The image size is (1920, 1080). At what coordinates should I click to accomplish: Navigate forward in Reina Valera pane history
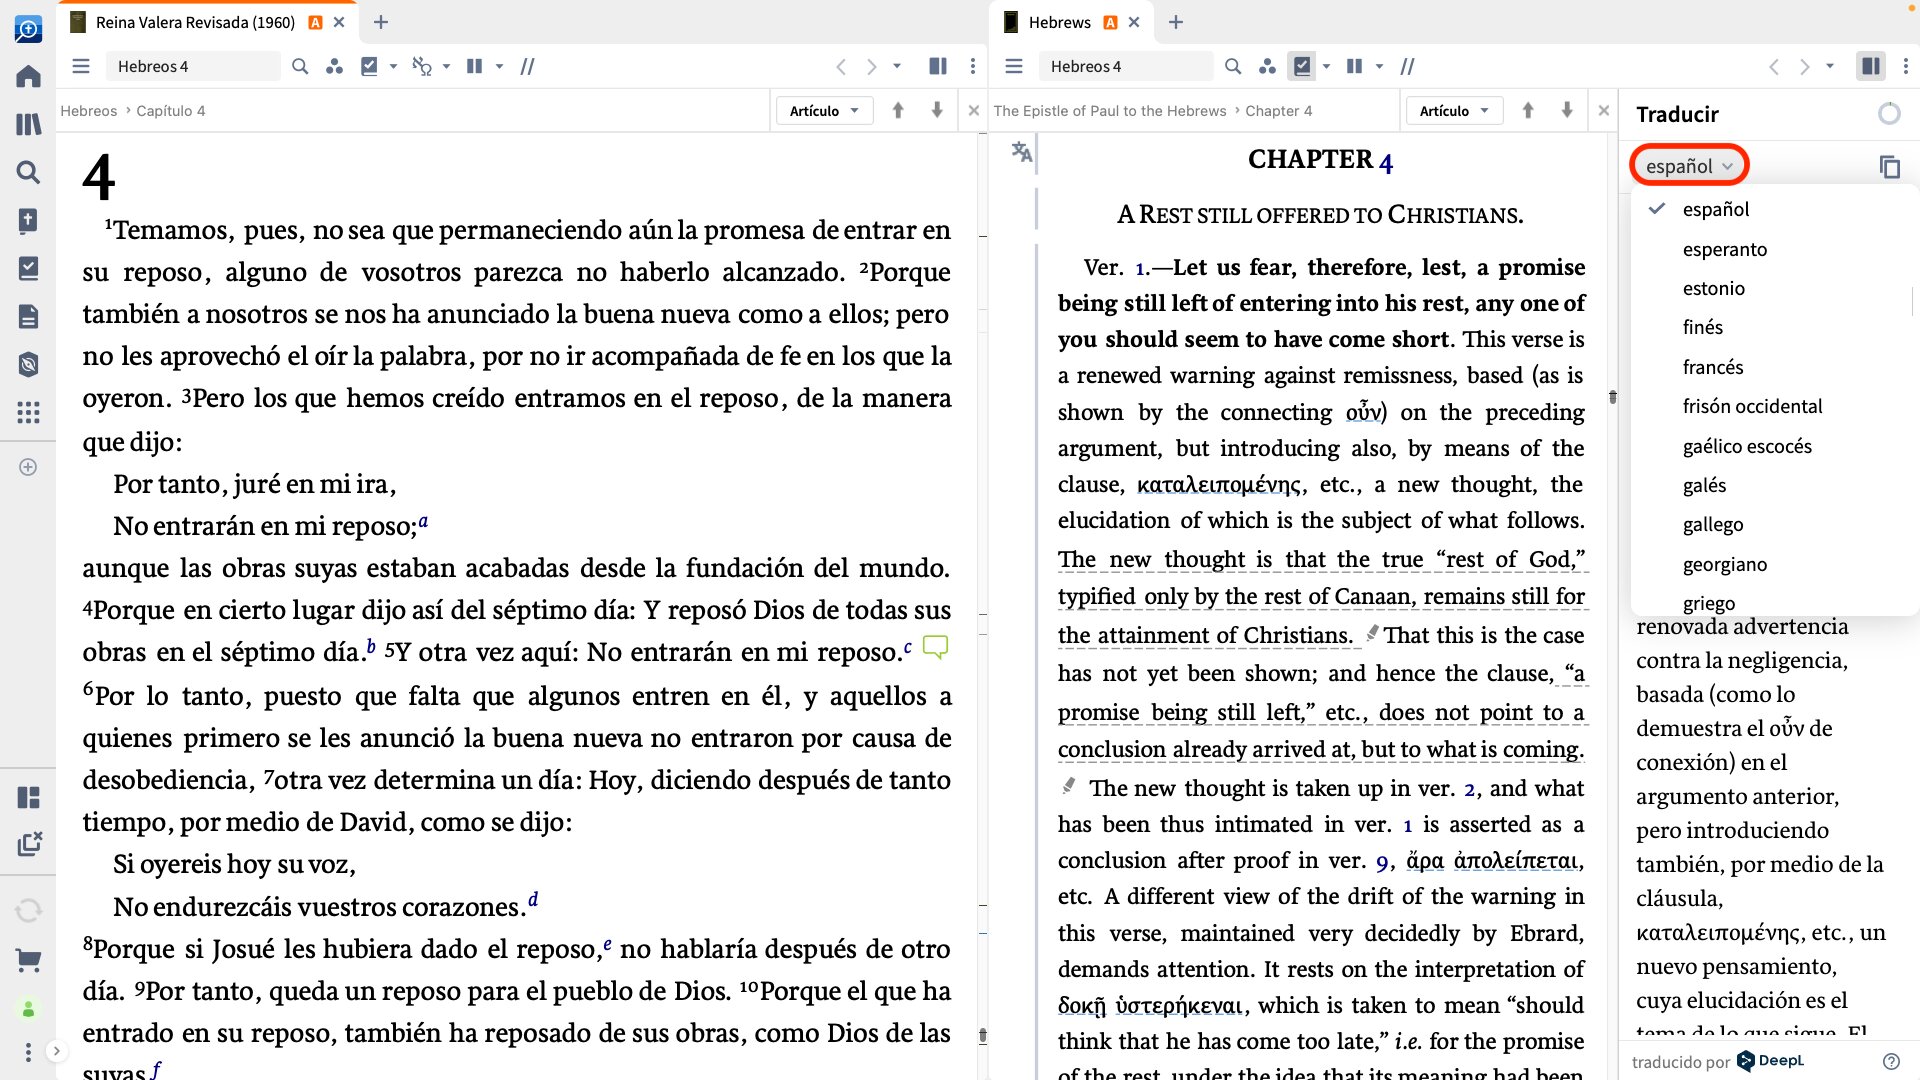pyautogui.click(x=871, y=66)
